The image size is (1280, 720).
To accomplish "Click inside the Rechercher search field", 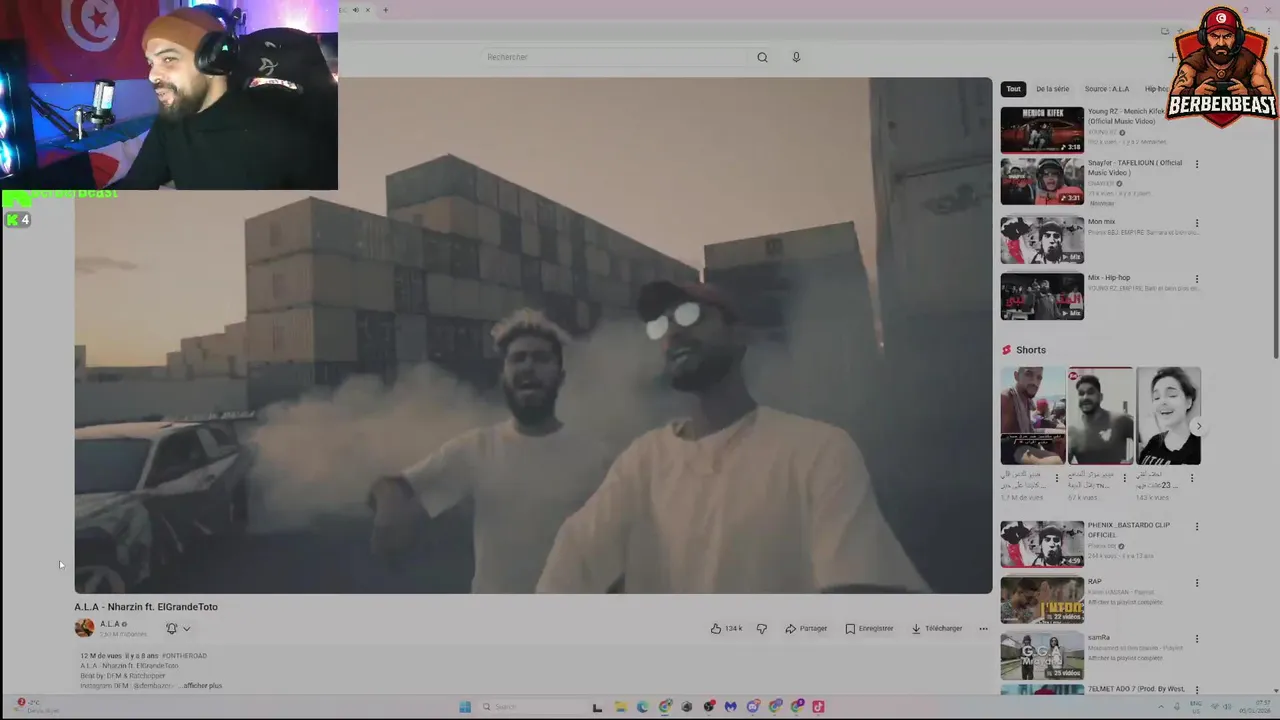I will tap(615, 57).
